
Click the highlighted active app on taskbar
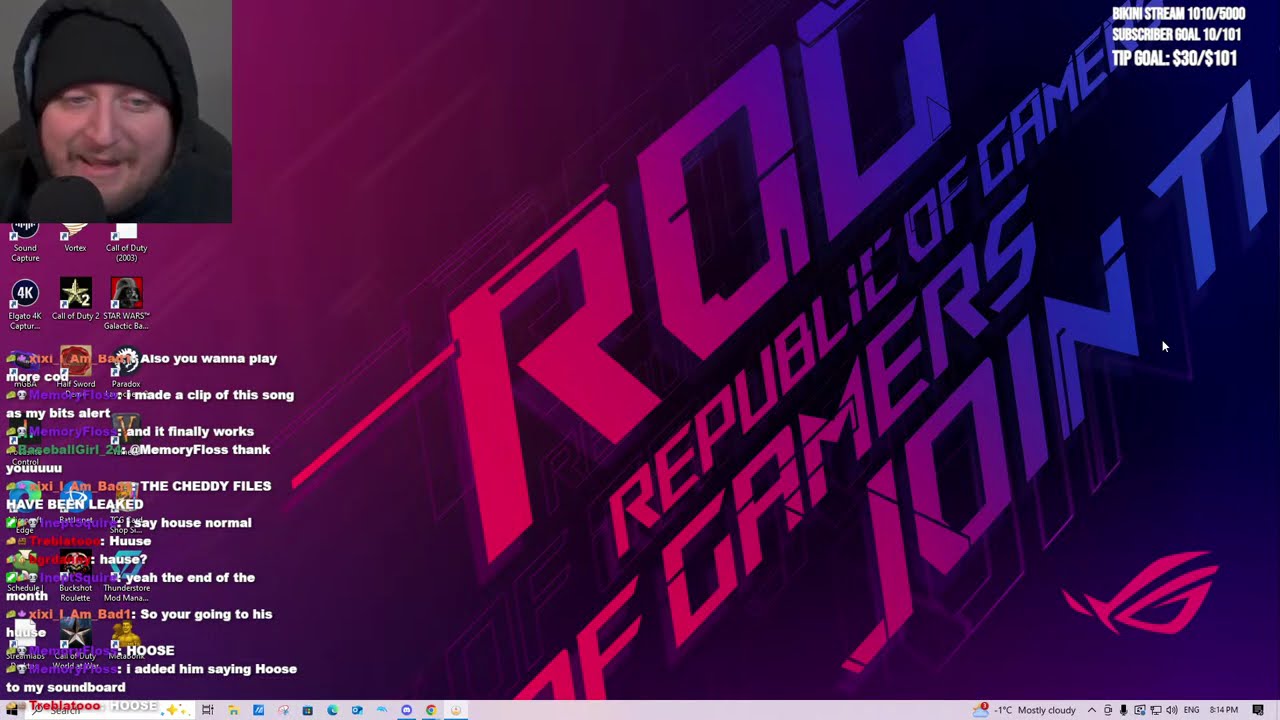455,710
